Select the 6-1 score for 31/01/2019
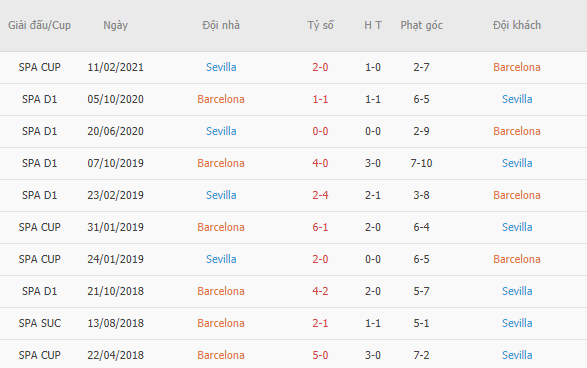The width and height of the screenshot is (587, 368). coord(320,227)
